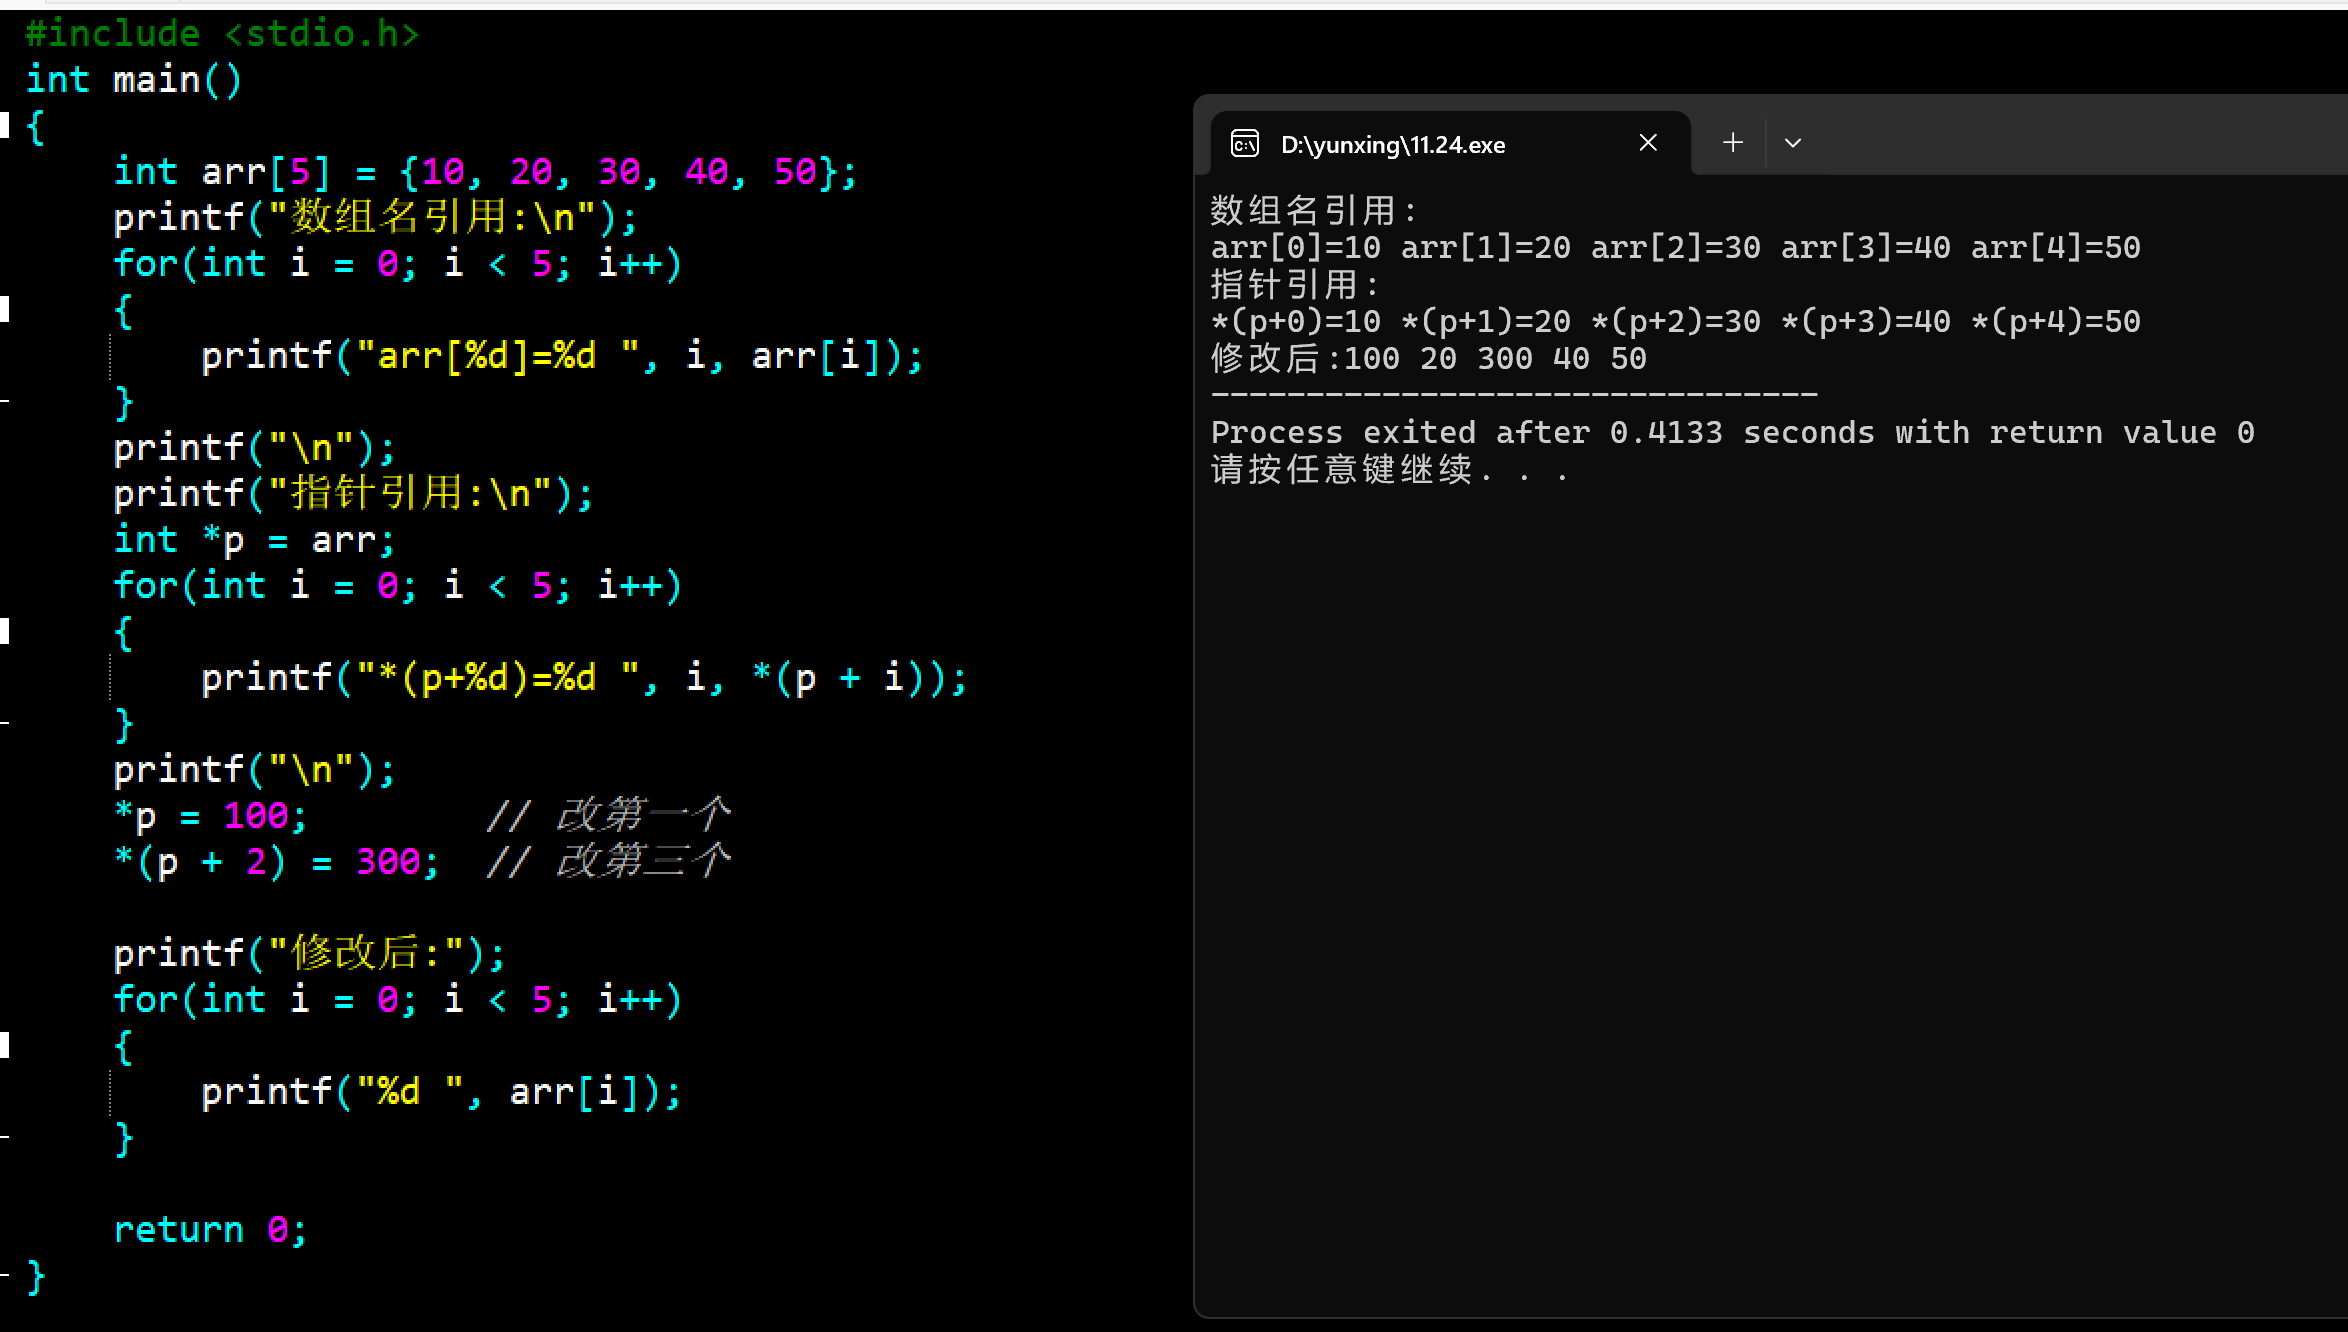The height and width of the screenshot is (1332, 2348).
Task: Fold the *(p+%d) printing loop block
Action: click(x=5, y=631)
